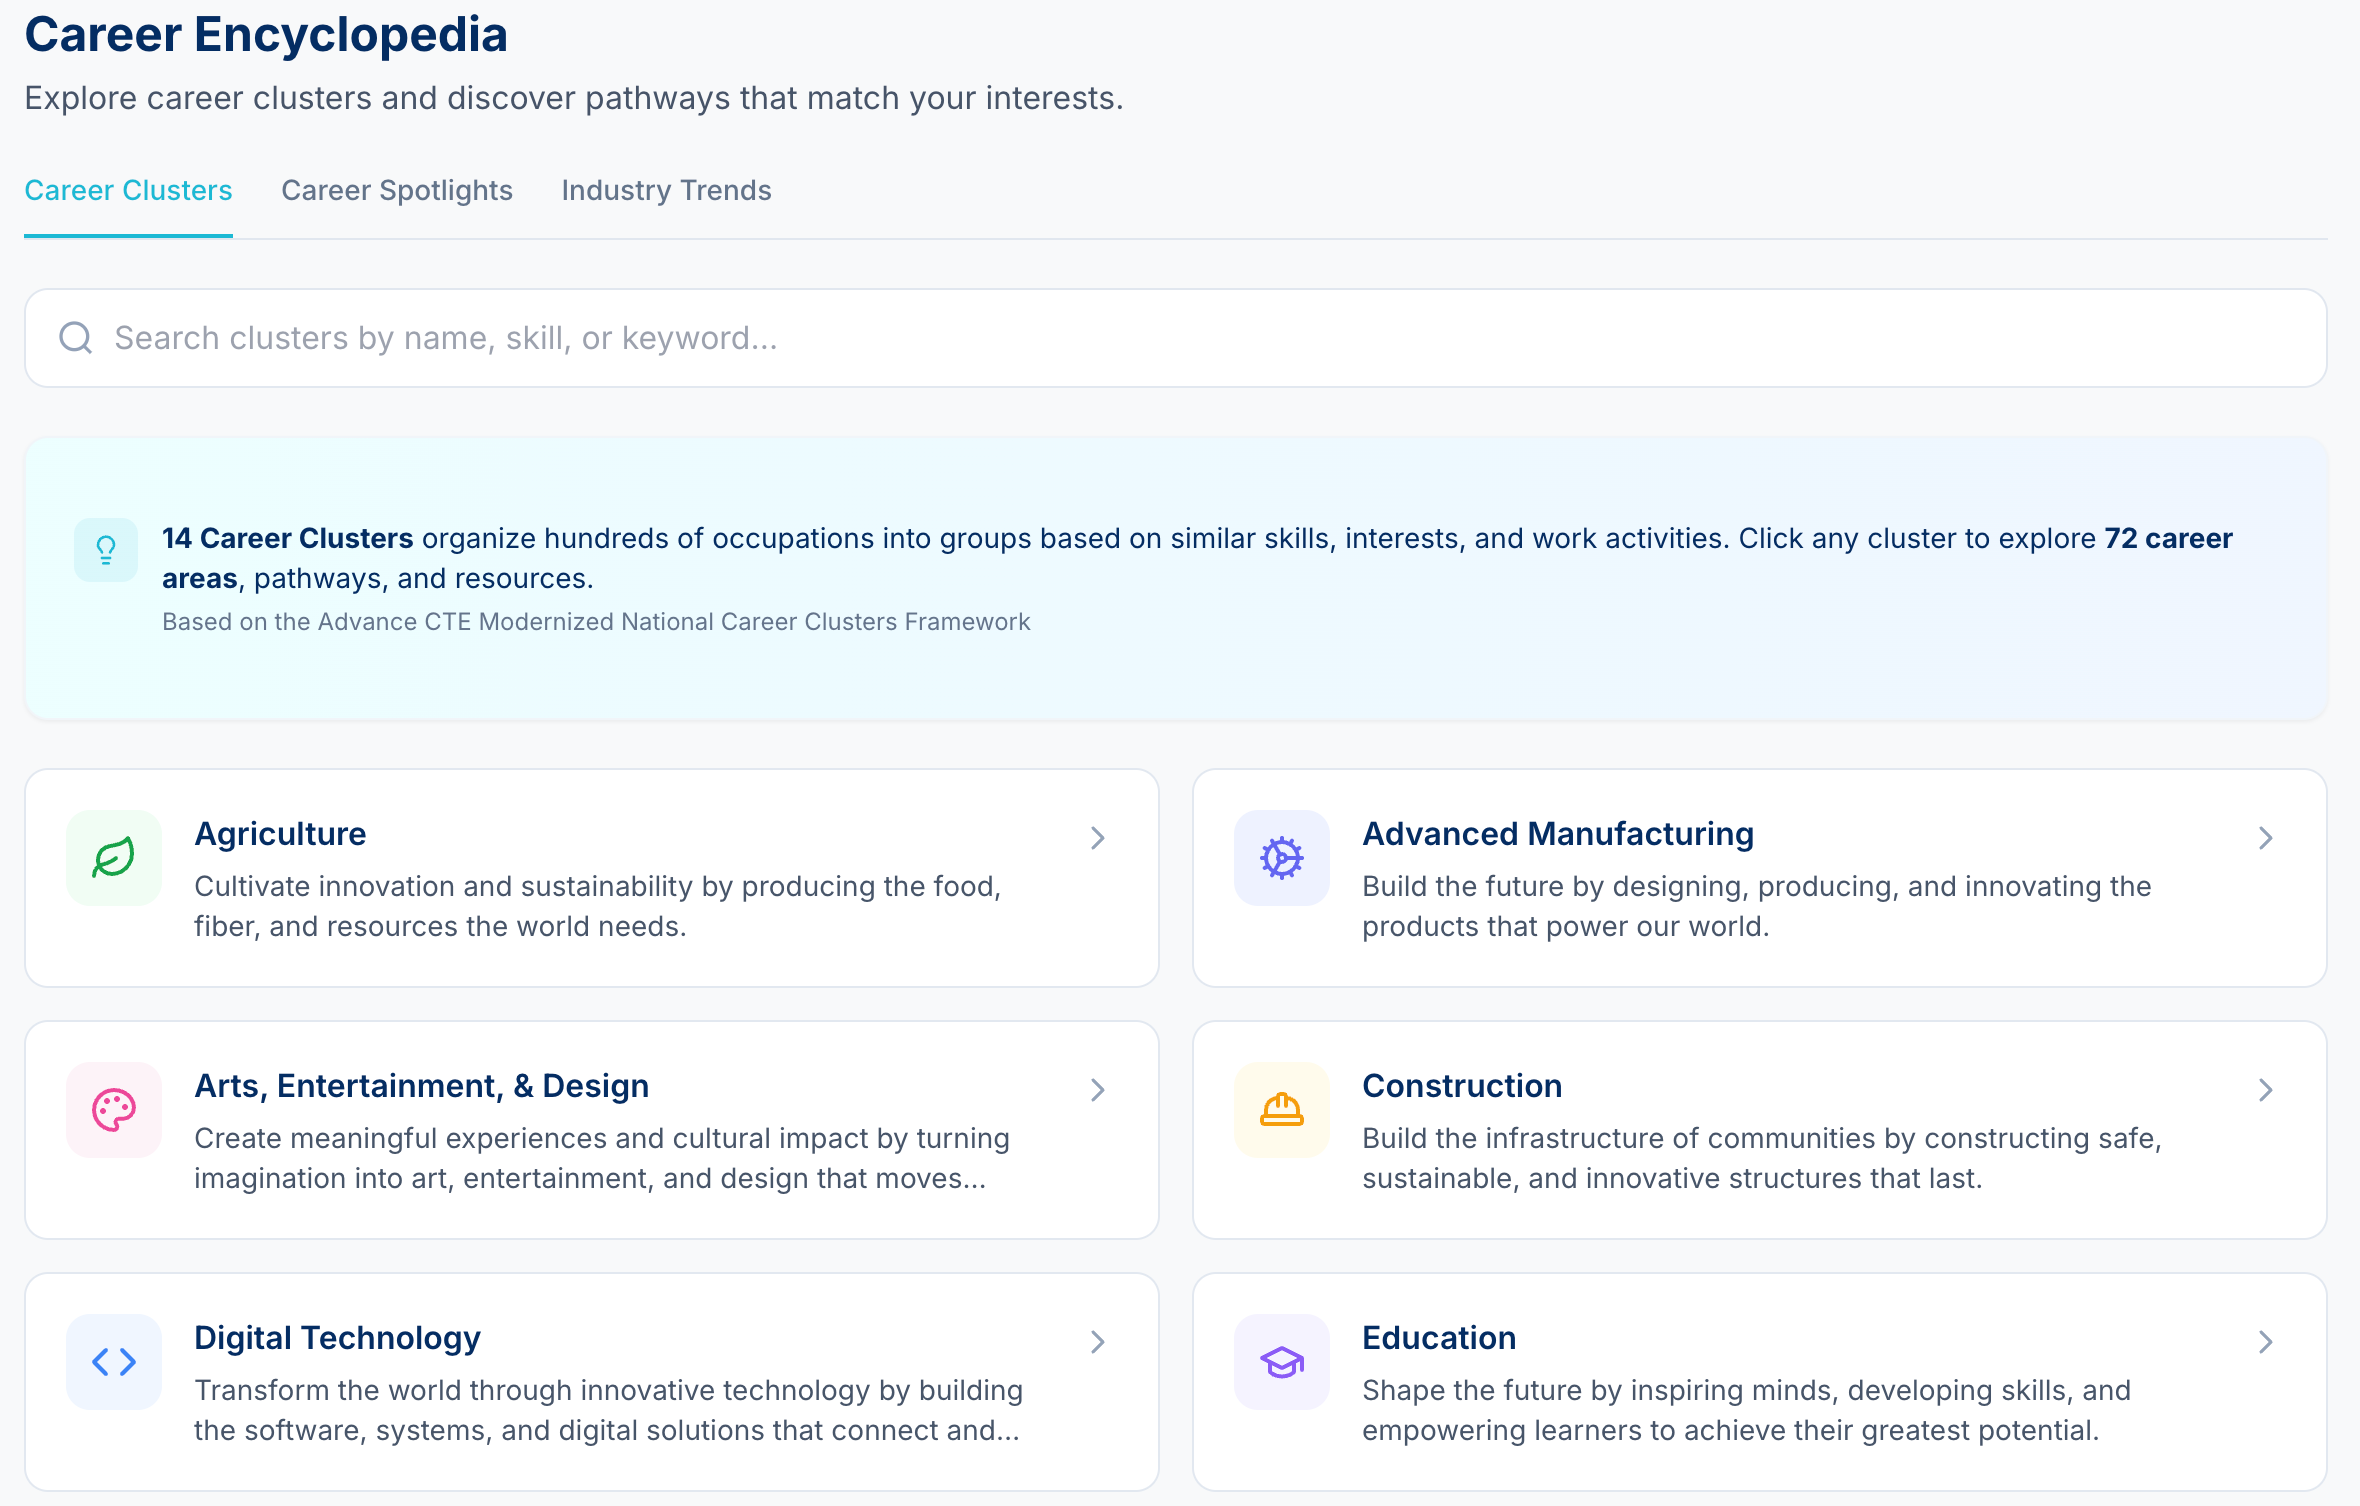This screenshot has height=1506, width=2360.
Task: Click the Digital Technology code icon
Action: click(x=113, y=1362)
